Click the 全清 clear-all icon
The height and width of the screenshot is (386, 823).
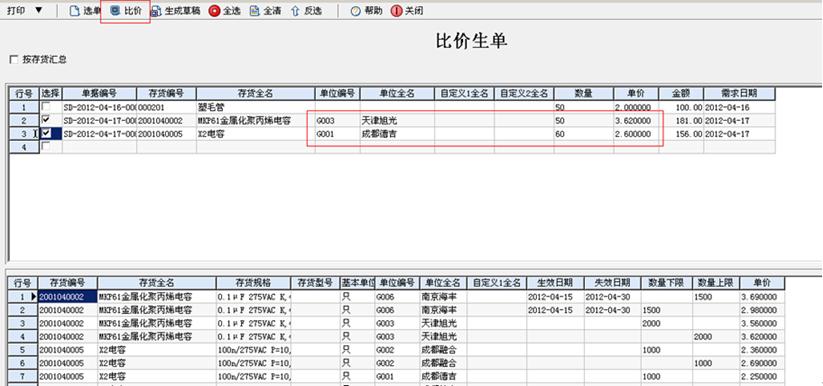255,11
